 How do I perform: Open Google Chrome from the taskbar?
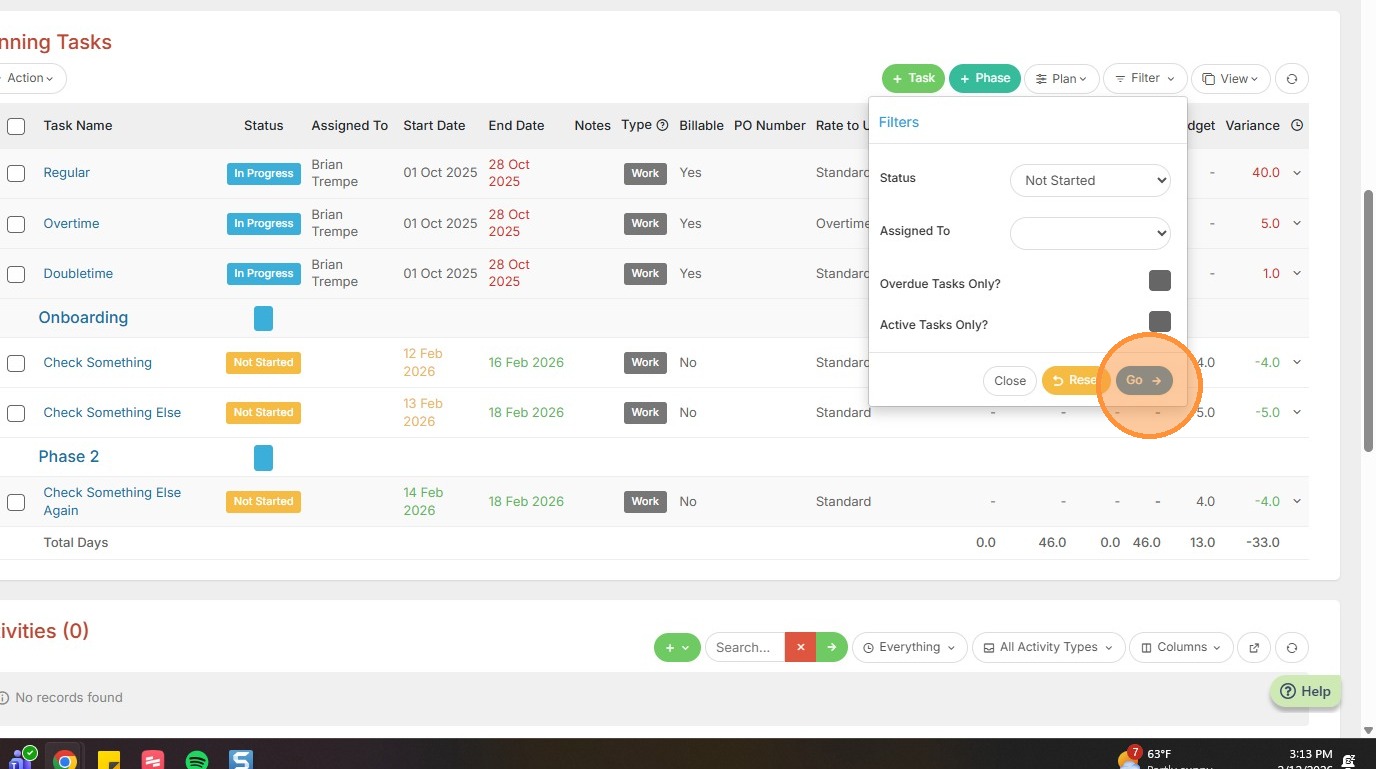65,760
